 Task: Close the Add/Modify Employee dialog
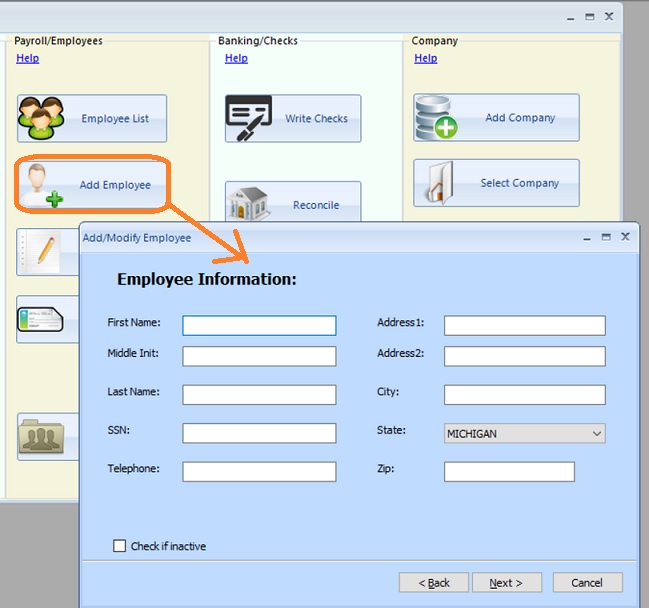(x=625, y=237)
